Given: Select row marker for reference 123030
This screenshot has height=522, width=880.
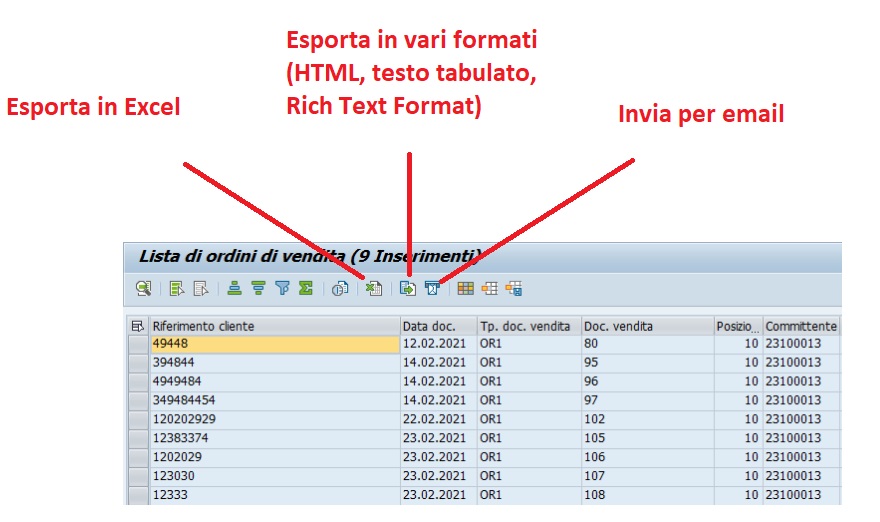Looking at the screenshot, I should point(138,476).
